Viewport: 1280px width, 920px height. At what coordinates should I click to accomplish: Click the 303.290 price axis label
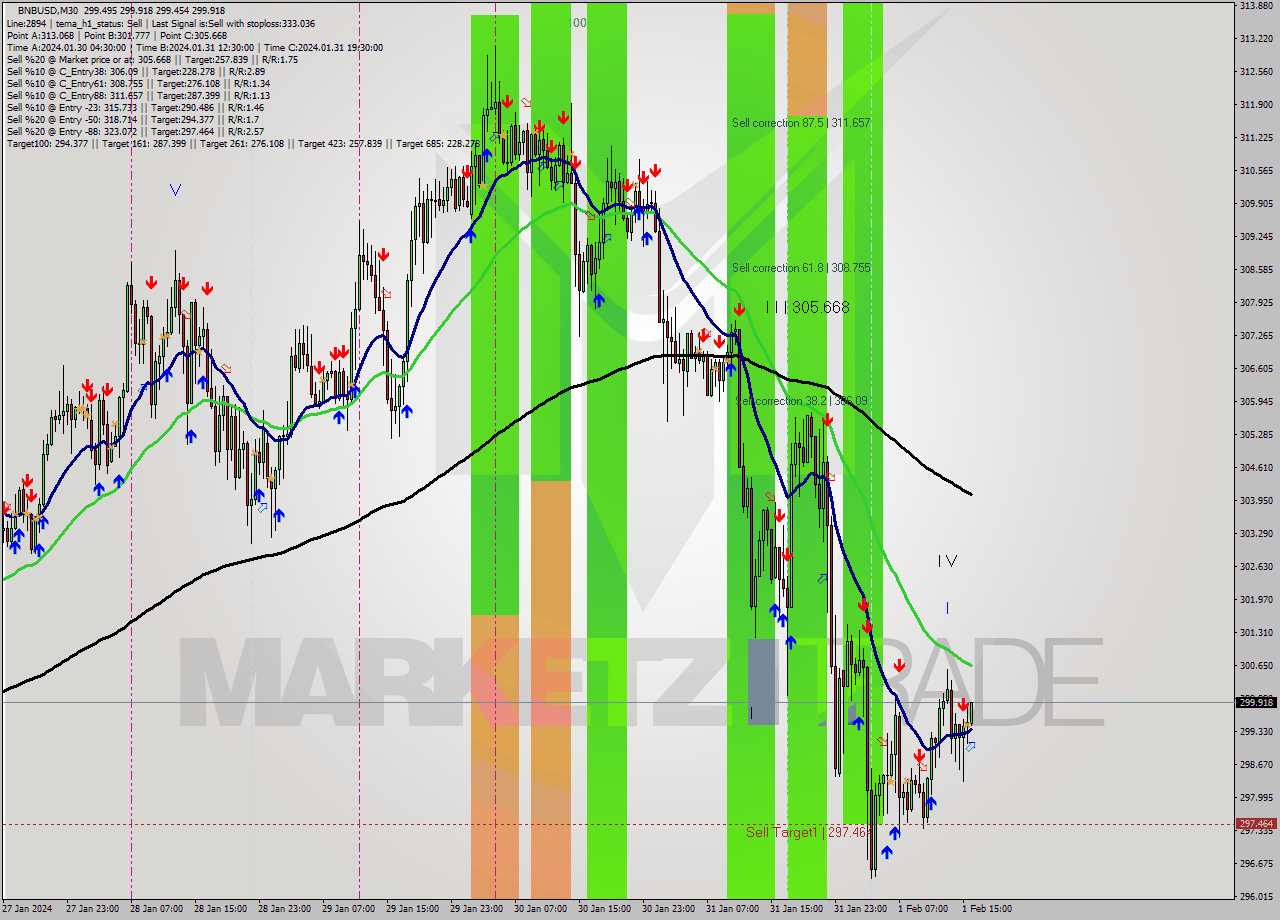1256,533
